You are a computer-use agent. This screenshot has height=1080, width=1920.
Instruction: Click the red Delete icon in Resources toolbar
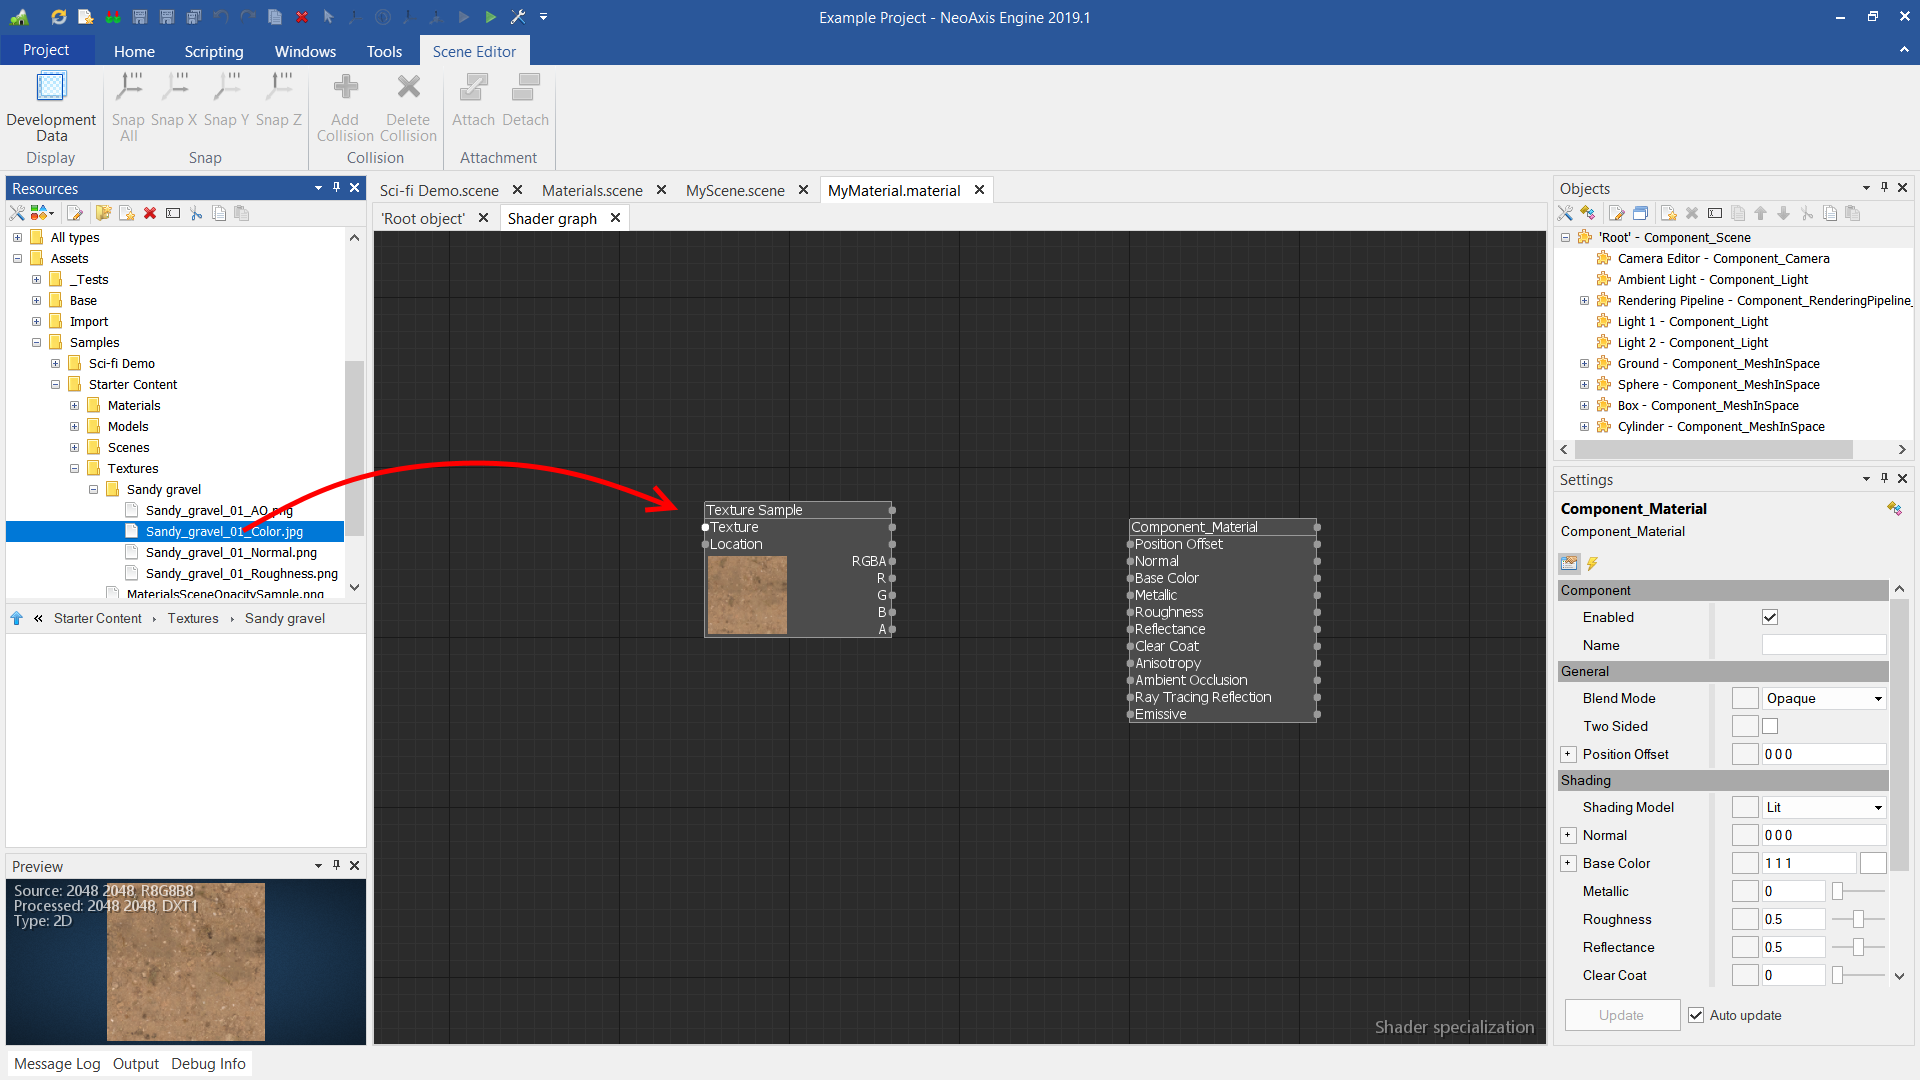click(x=150, y=213)
